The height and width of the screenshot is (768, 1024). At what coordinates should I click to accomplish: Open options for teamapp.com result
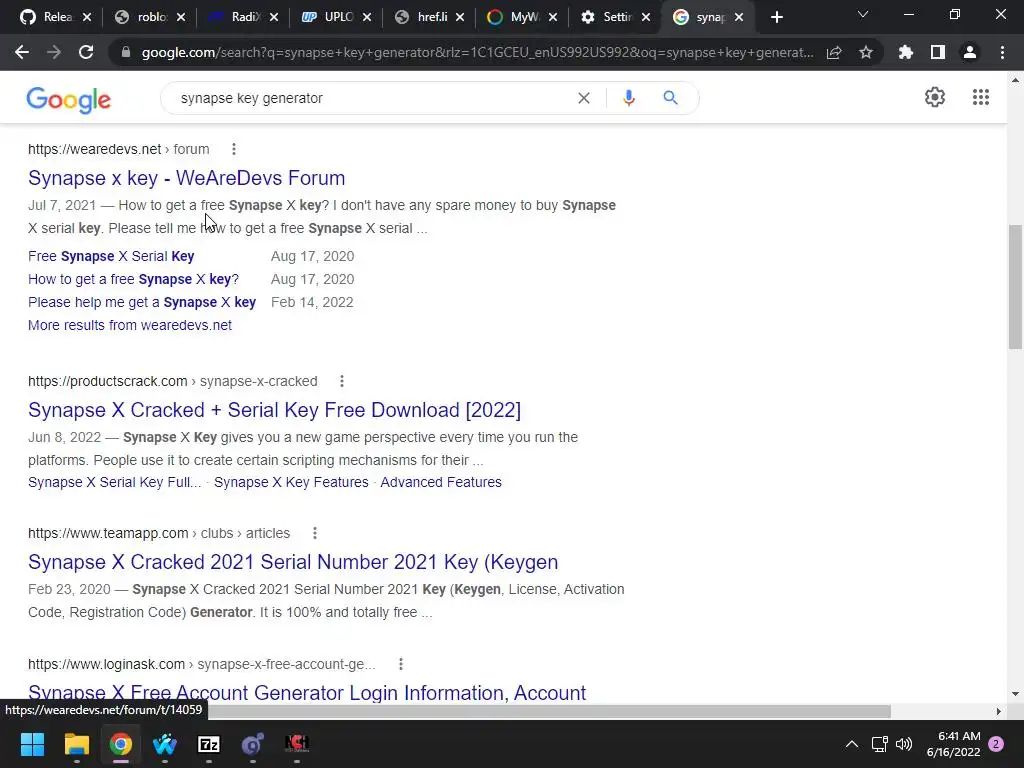[x=315, y=533]
